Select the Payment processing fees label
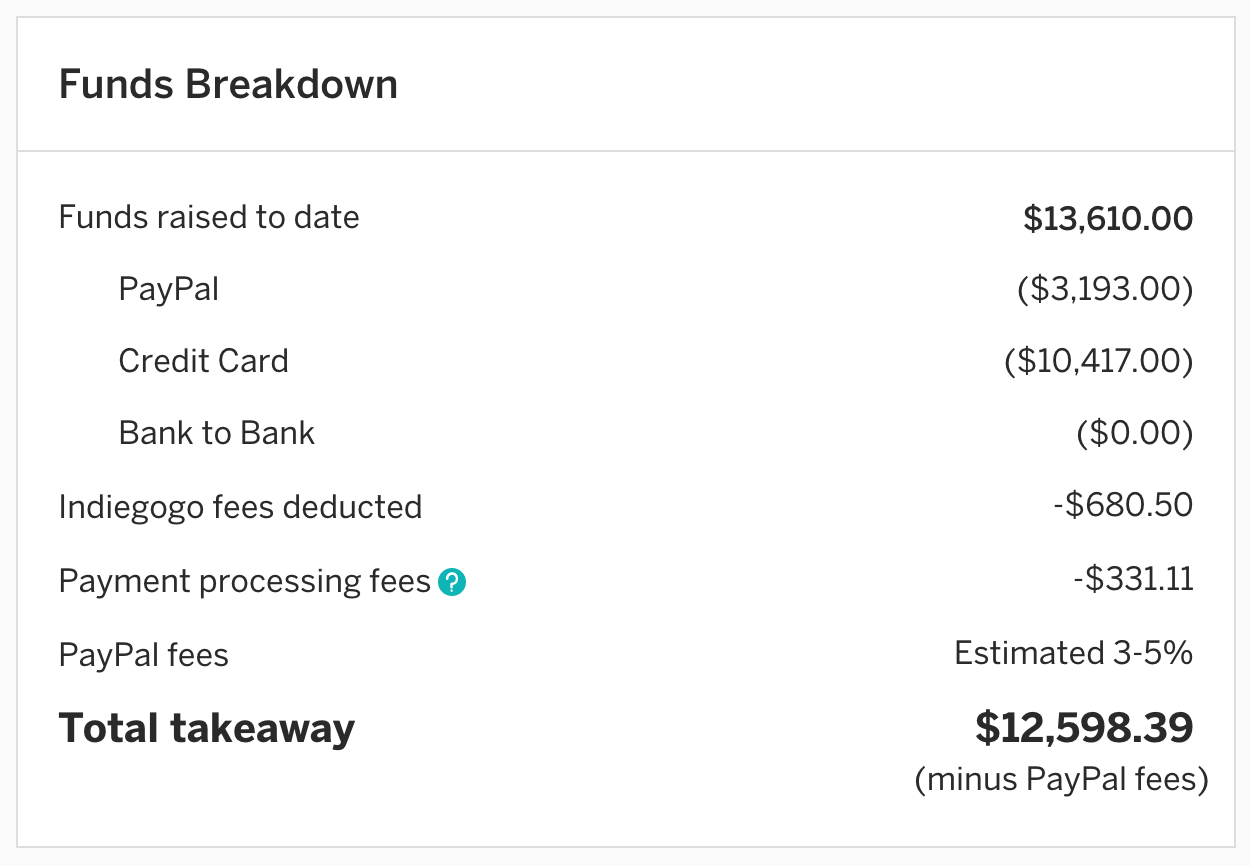Image resolution: width=1250 pixels, height=866 pixels. (244, 581)
